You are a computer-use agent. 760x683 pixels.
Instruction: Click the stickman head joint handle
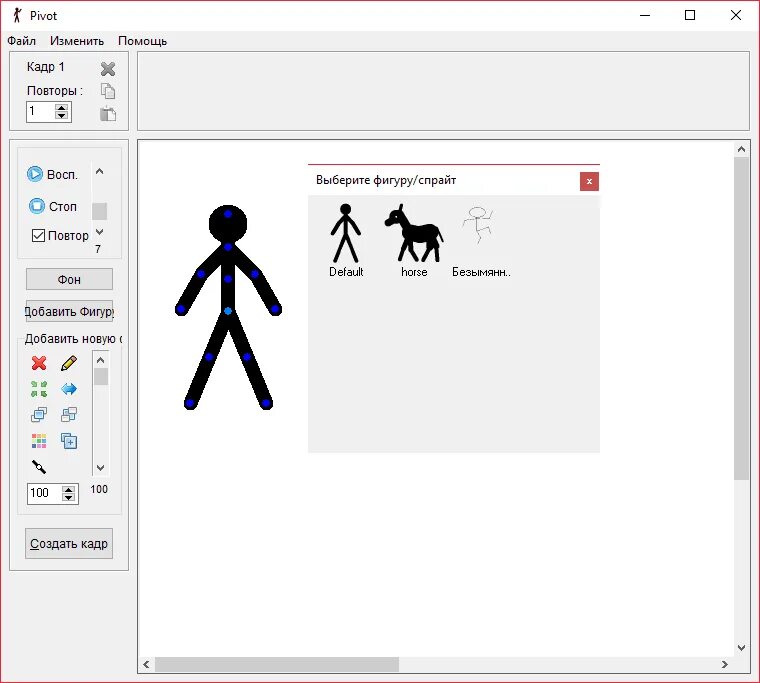228,214
